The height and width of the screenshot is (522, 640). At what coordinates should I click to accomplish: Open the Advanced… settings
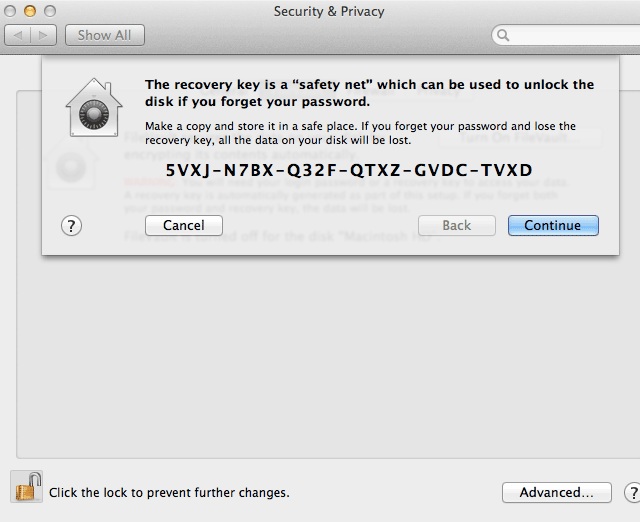(557, 493)
